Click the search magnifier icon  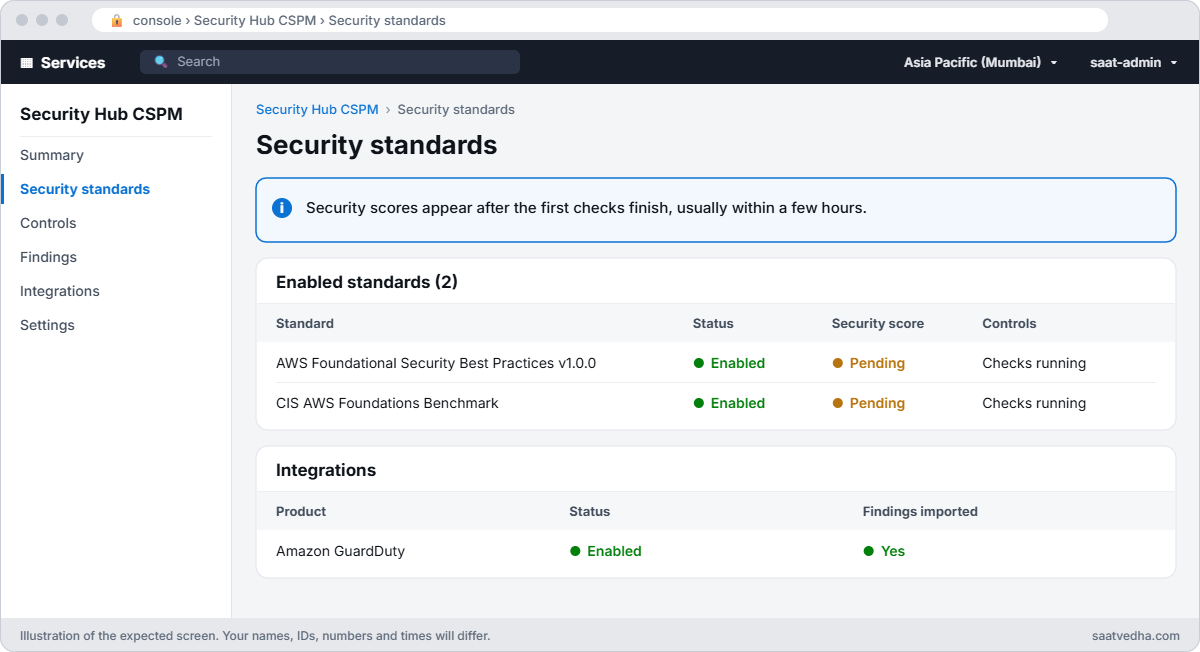tap(161, 62)
